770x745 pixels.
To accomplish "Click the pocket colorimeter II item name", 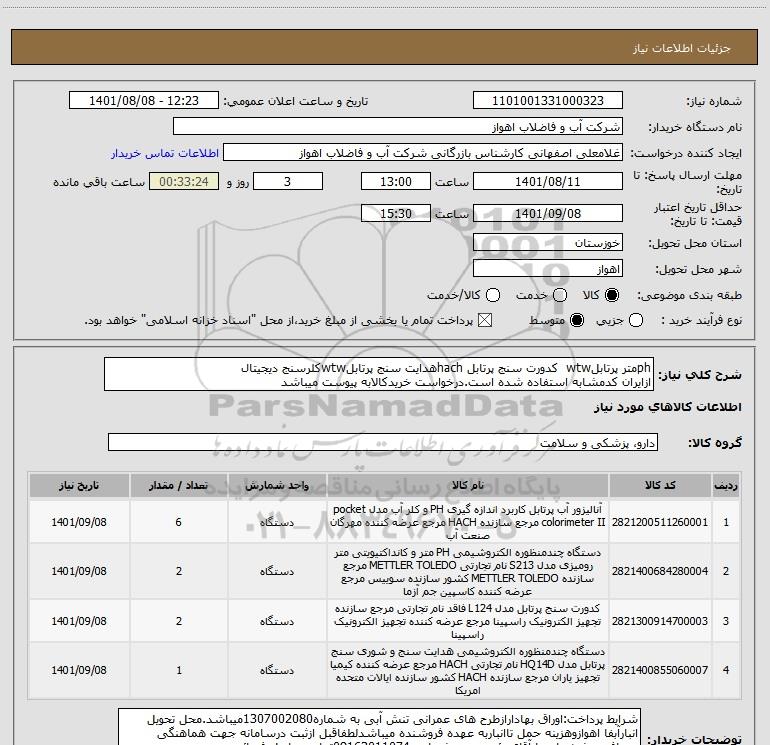I will coord(468,522).
